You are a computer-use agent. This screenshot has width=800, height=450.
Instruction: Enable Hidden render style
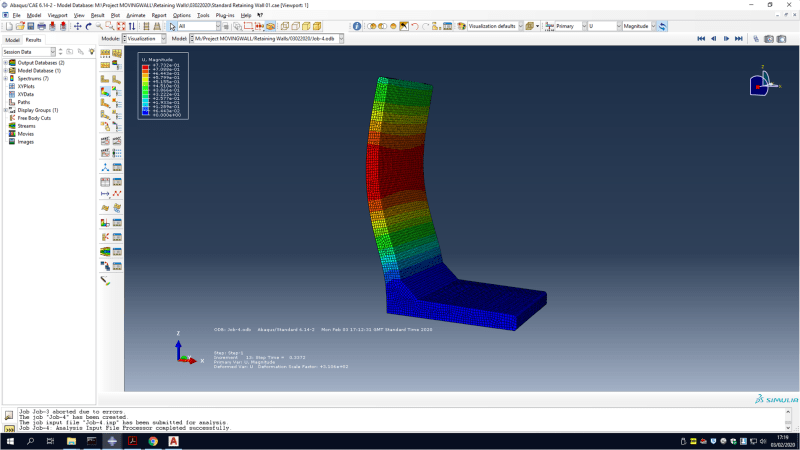coord(295,26)
